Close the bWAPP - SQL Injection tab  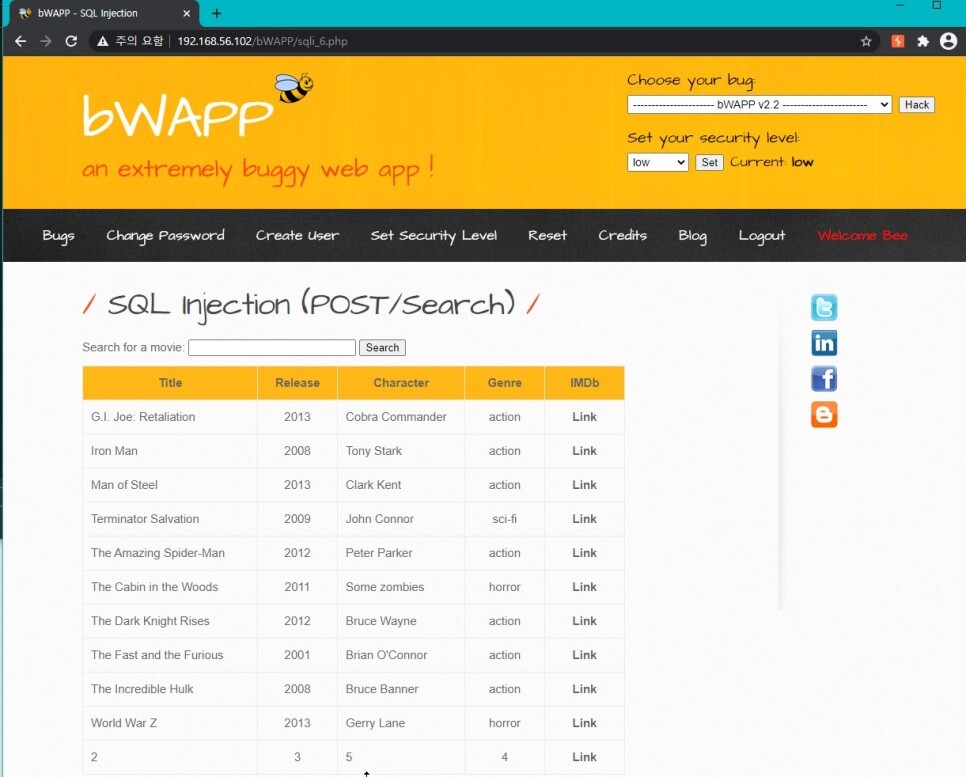[x=187, y=13]
